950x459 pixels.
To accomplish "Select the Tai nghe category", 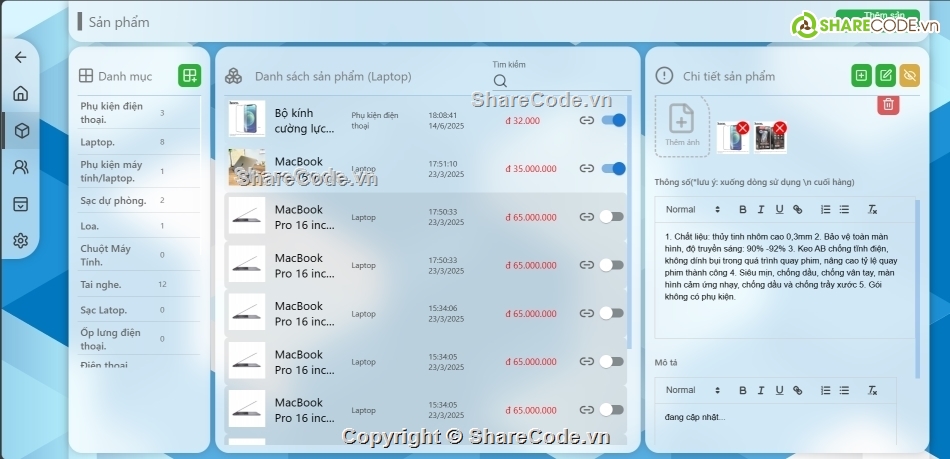I will pos(139,284).
